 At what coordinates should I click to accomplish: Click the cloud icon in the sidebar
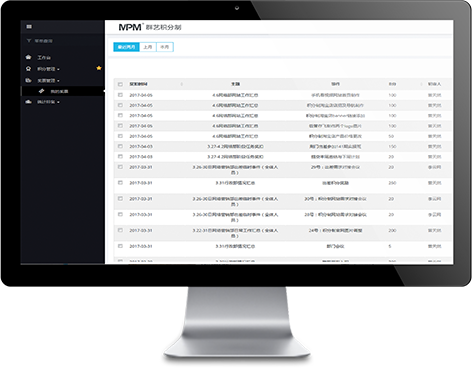(x=28, y=102)
